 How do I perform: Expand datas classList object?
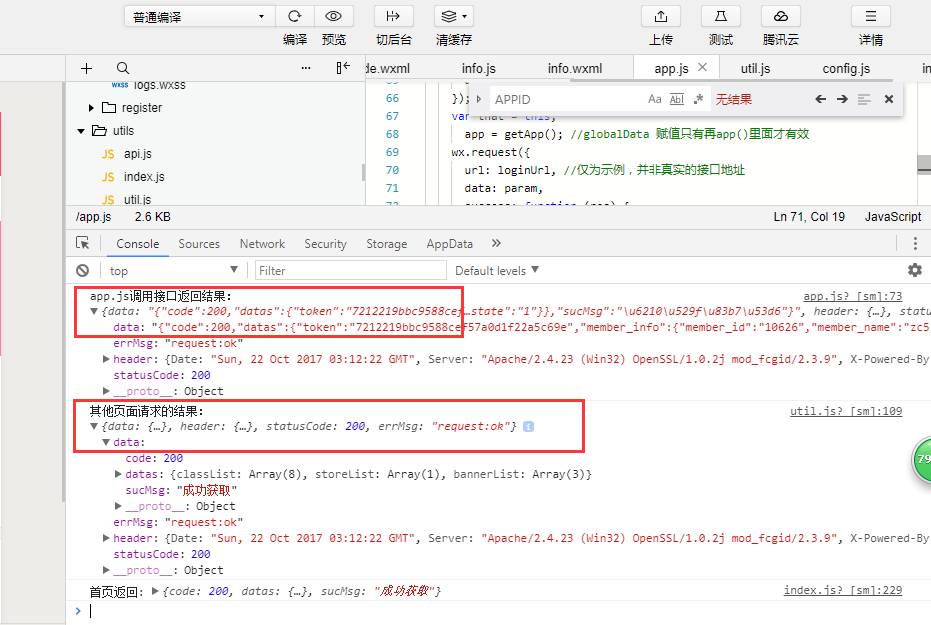pyautogui.click(x=118, y=474)
